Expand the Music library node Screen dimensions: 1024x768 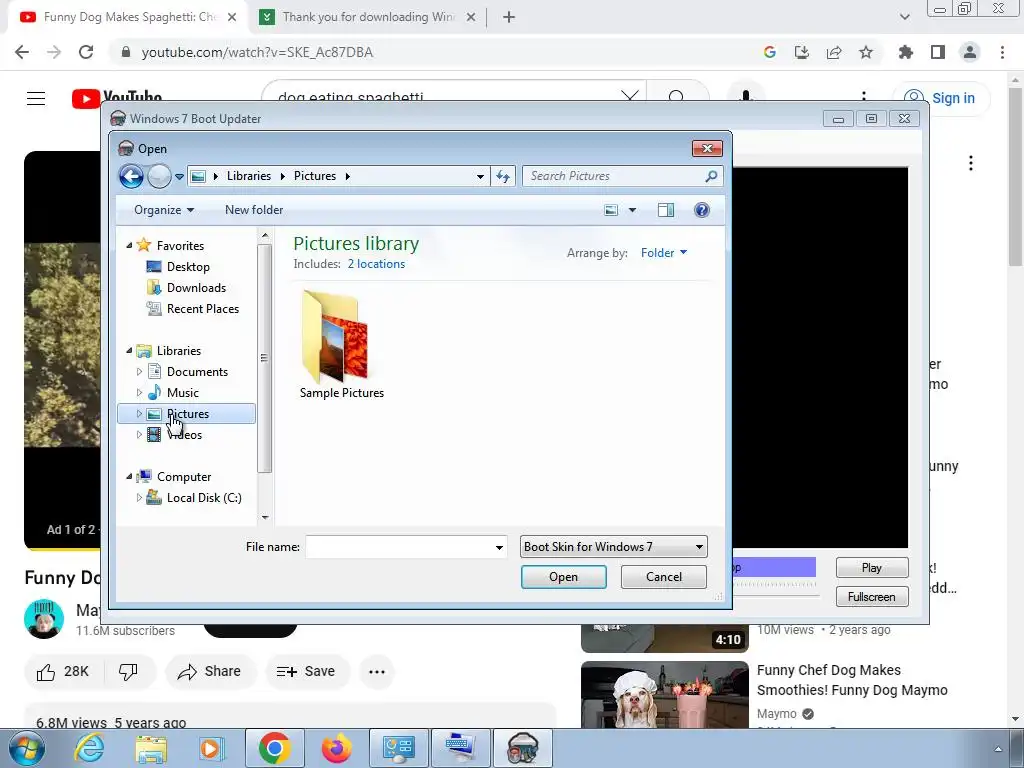tap(139, 392)
